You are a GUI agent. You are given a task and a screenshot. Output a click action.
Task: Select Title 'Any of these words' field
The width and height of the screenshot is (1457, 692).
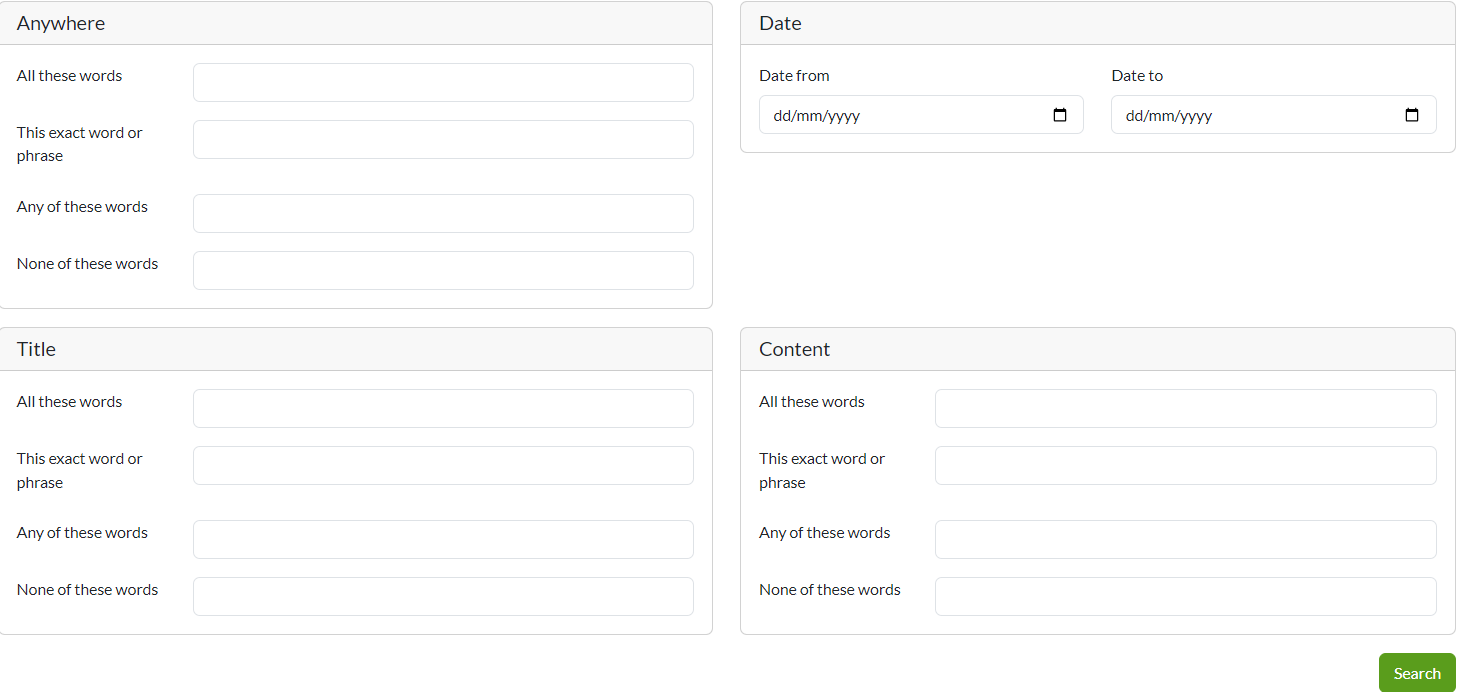tap(443, 539)
